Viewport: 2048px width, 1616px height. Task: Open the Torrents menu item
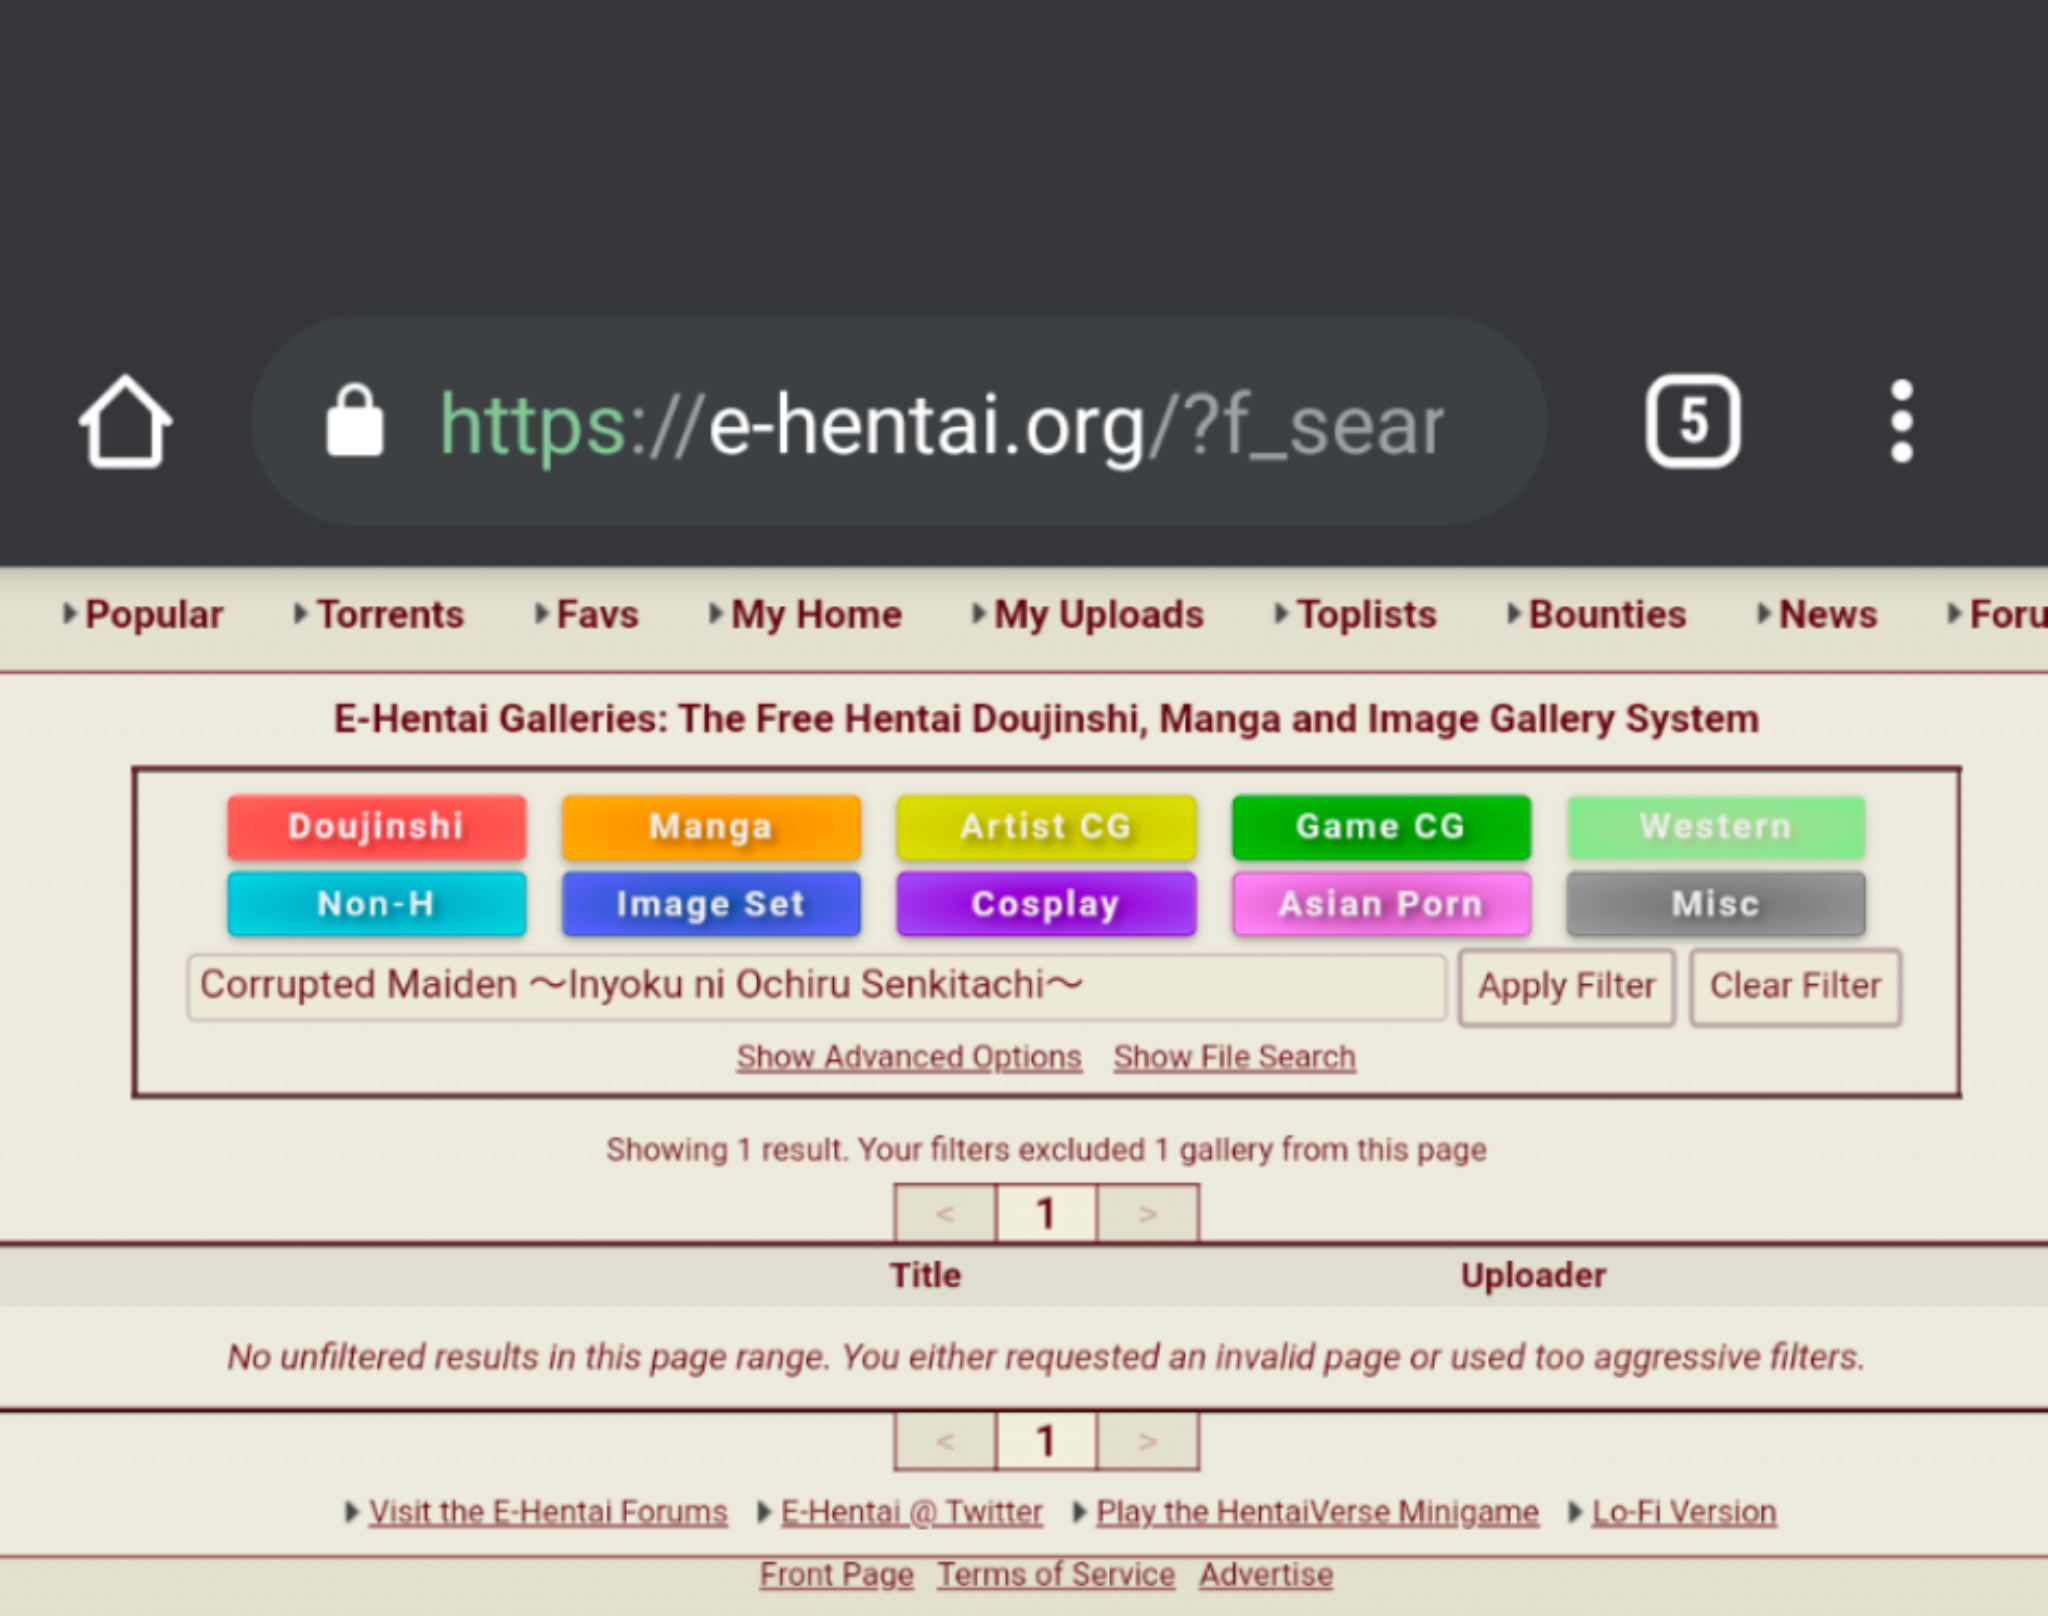click(390, 614)
